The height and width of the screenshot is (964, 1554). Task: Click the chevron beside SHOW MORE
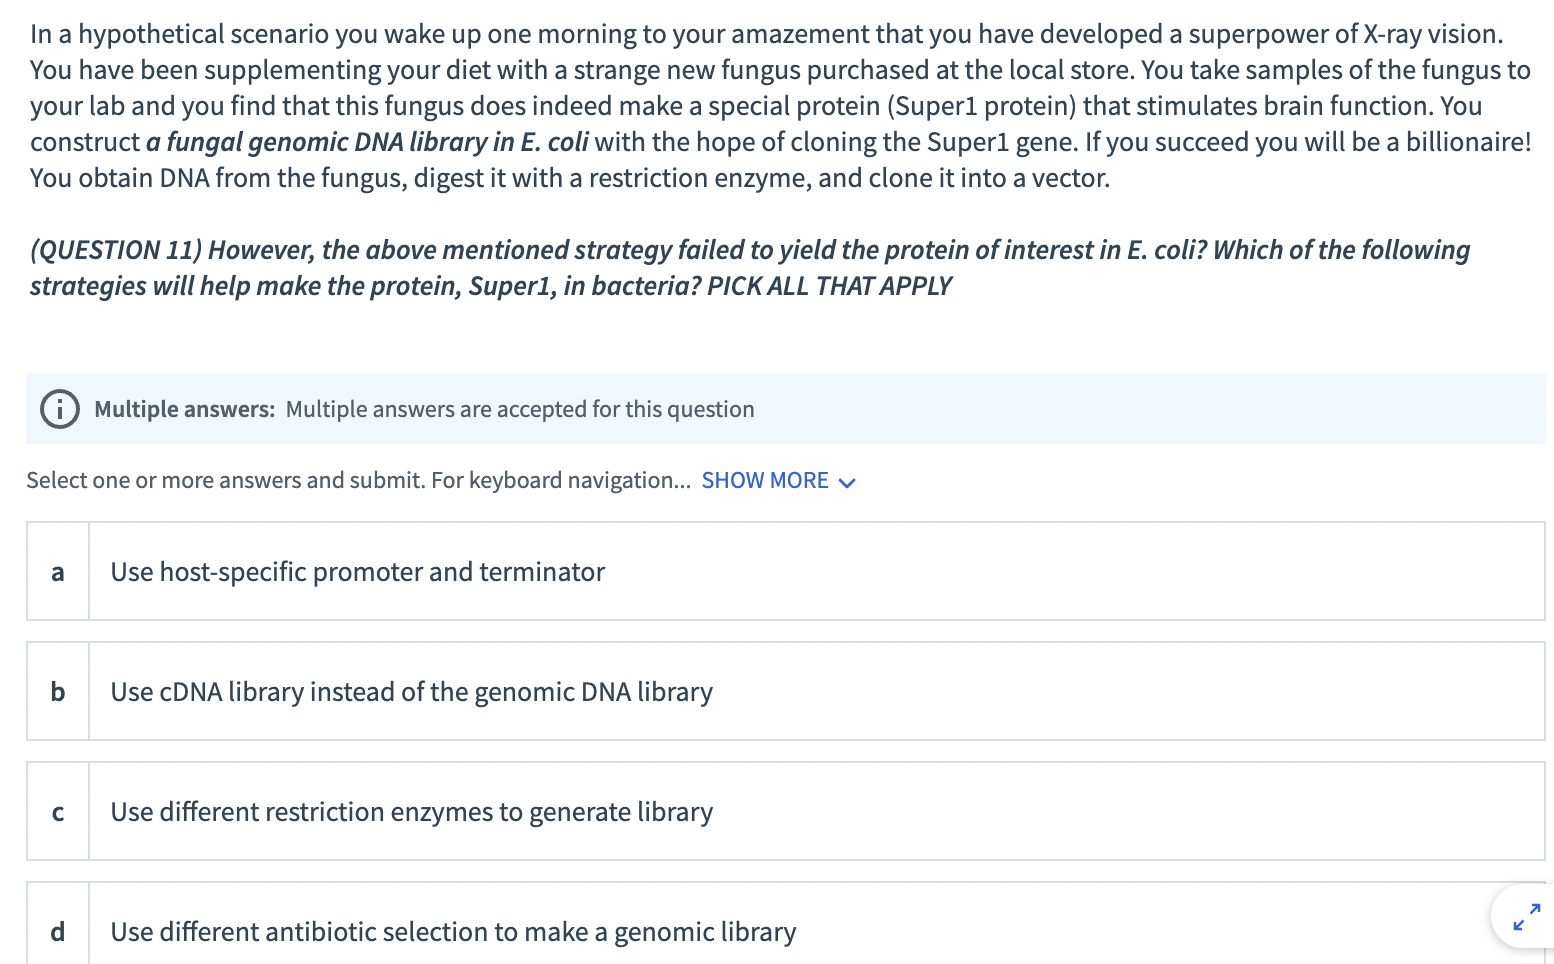click(x=848, y=483)
